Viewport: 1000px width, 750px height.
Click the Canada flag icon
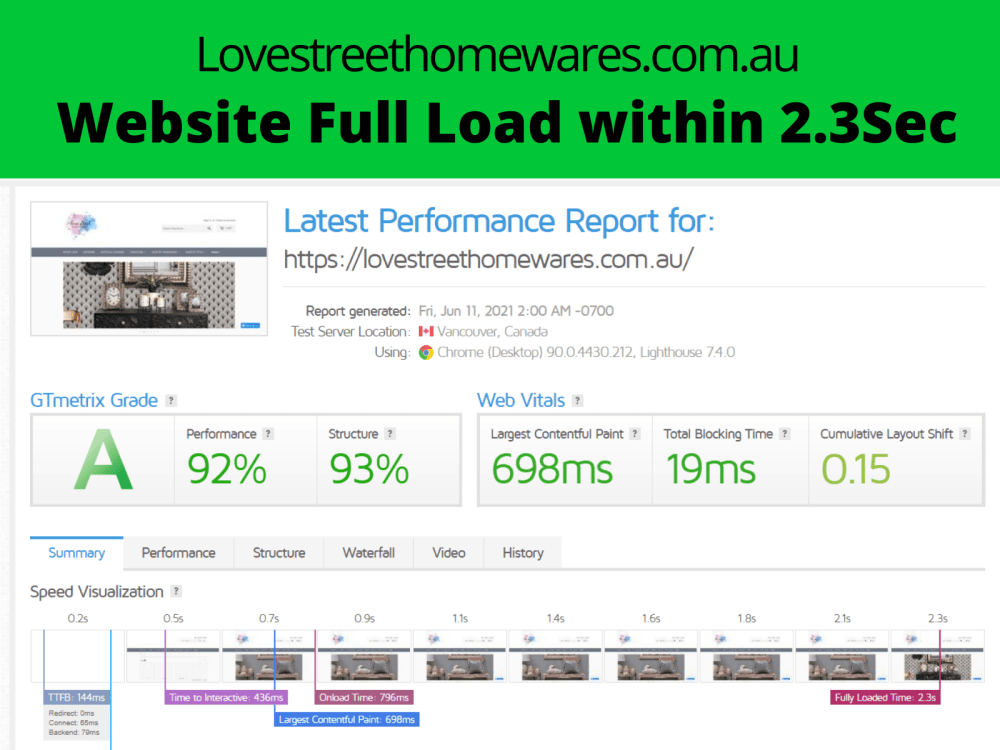[426, 332]
